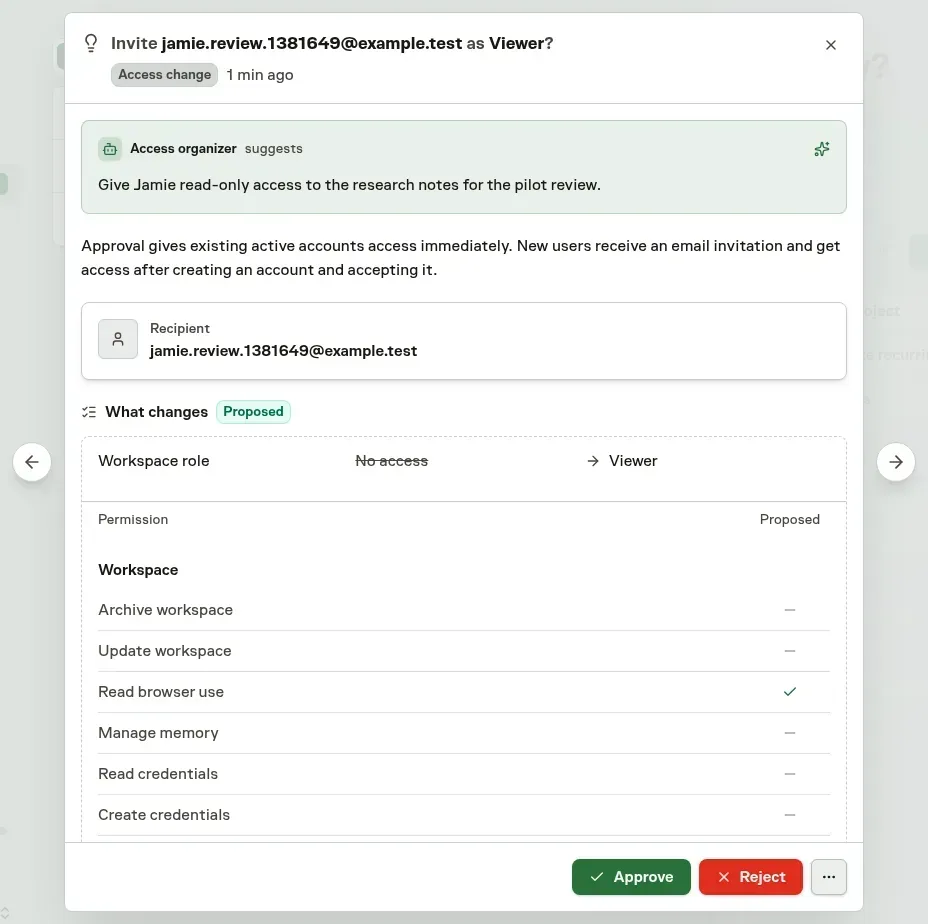Click the Proposed status badge
Viewport: 928px width, 924px height.
(253, 411)
